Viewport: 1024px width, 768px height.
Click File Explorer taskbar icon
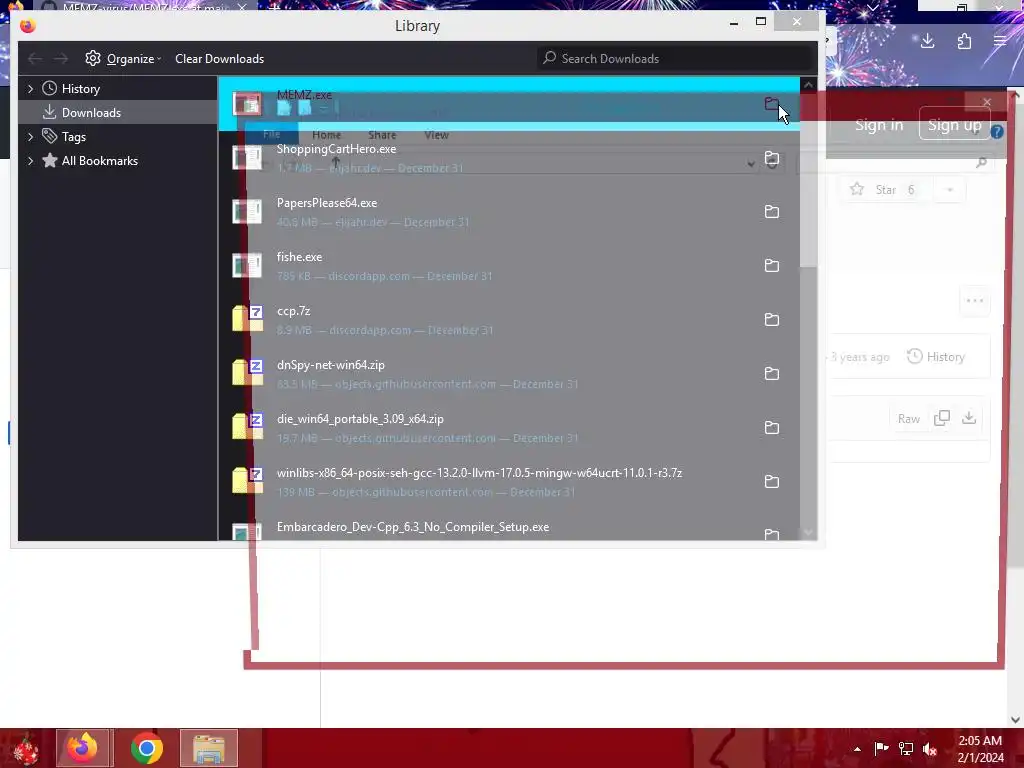(209, 748)
